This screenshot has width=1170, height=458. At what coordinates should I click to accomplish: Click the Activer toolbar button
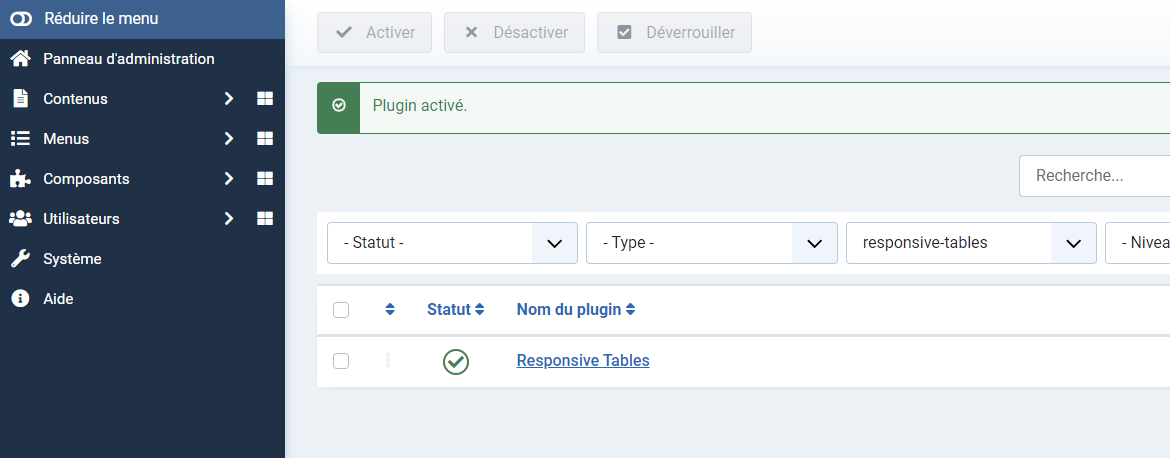point(375,33)
